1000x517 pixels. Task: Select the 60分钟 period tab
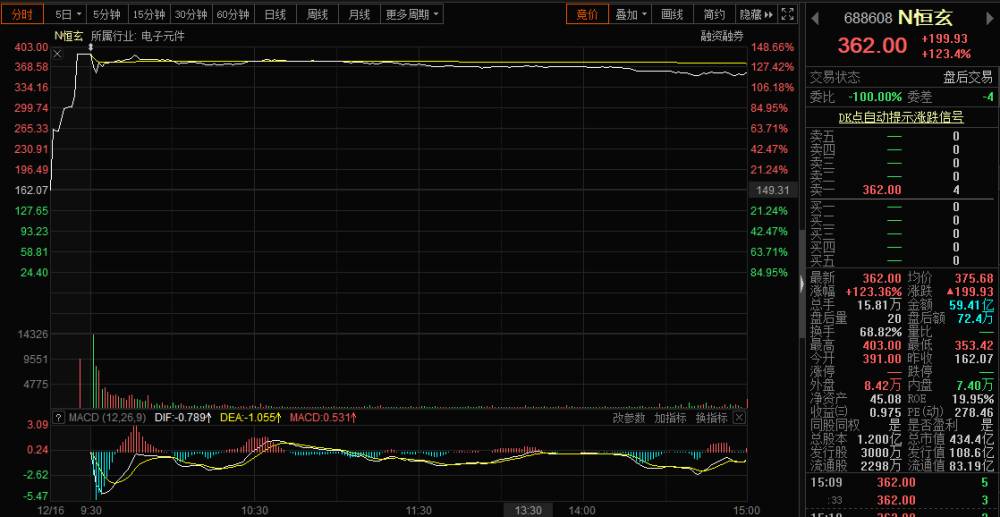(x=233, y=14)
